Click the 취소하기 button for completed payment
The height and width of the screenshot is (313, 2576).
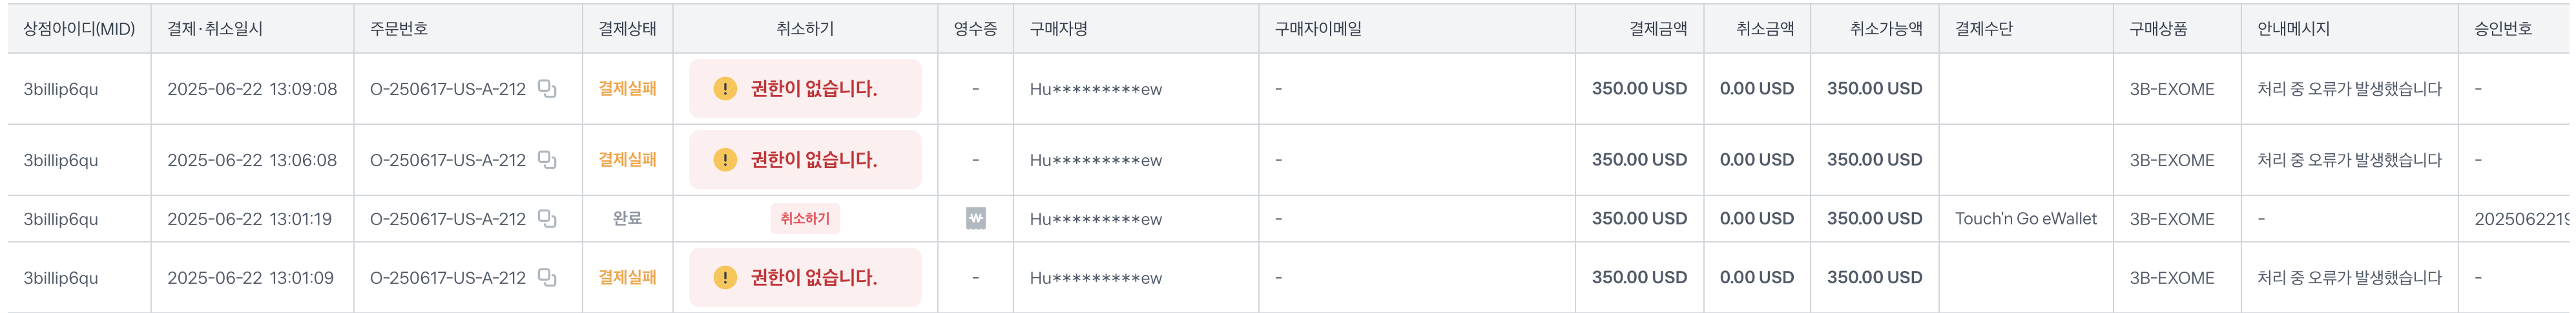(805, 218)
